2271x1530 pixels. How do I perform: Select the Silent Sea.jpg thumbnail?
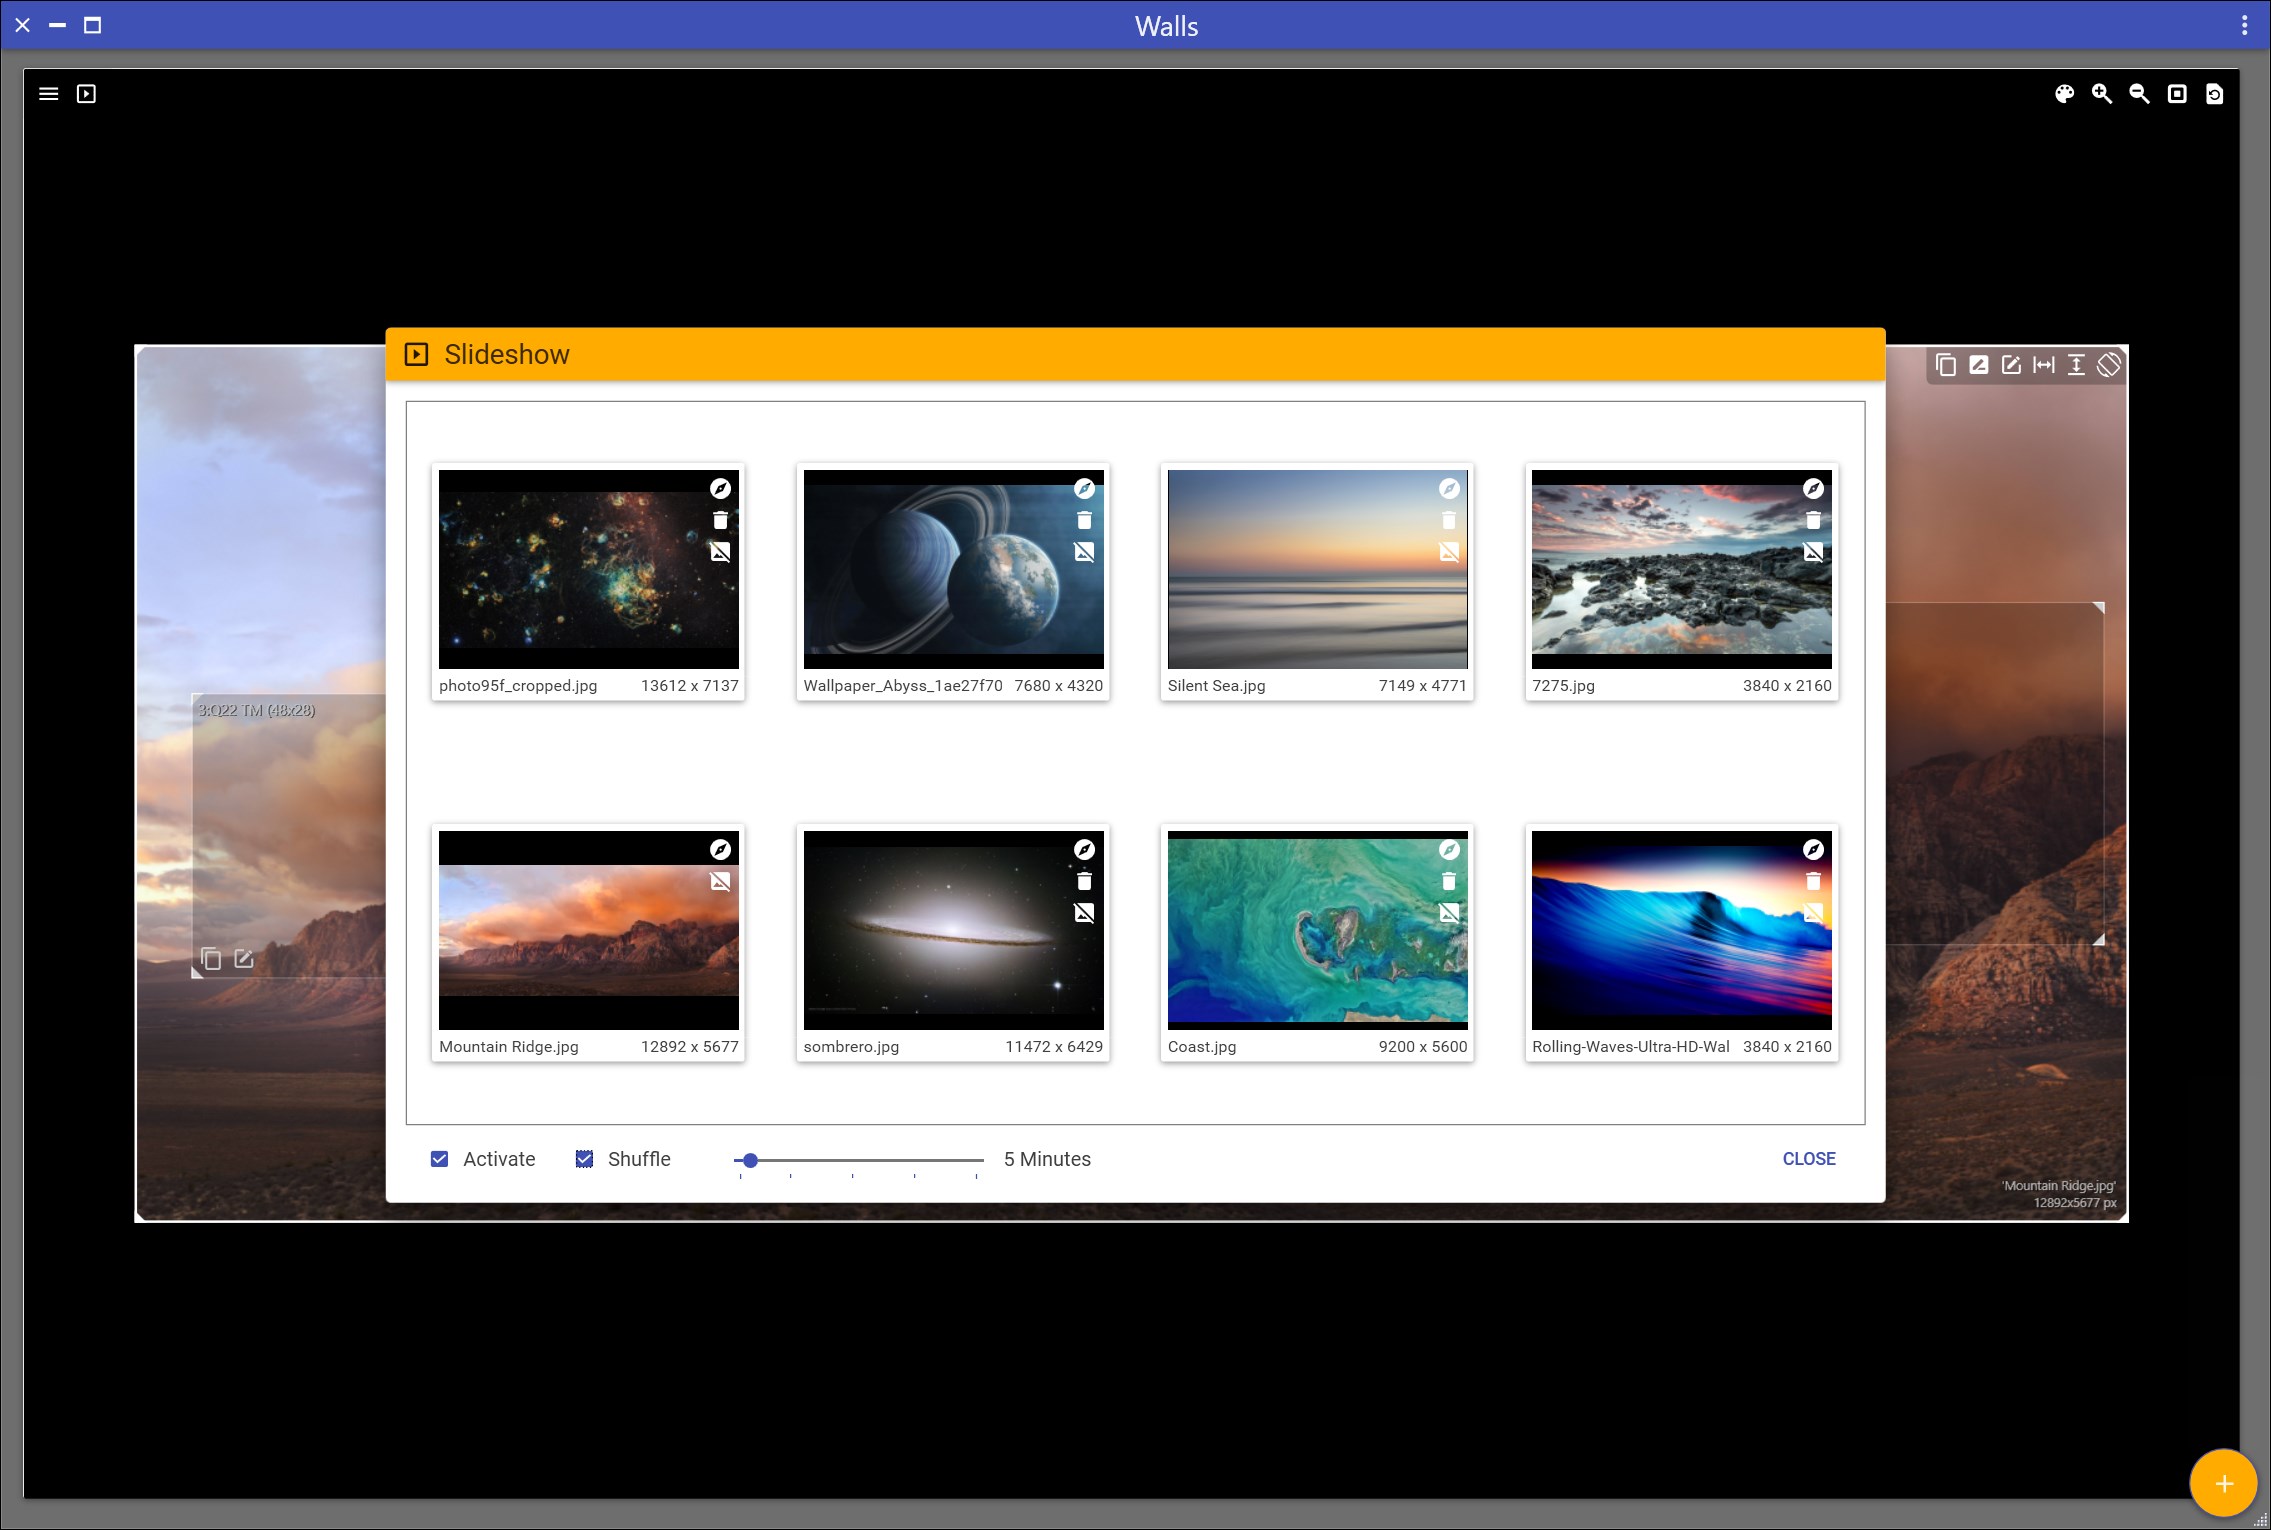coord(1317,570)
